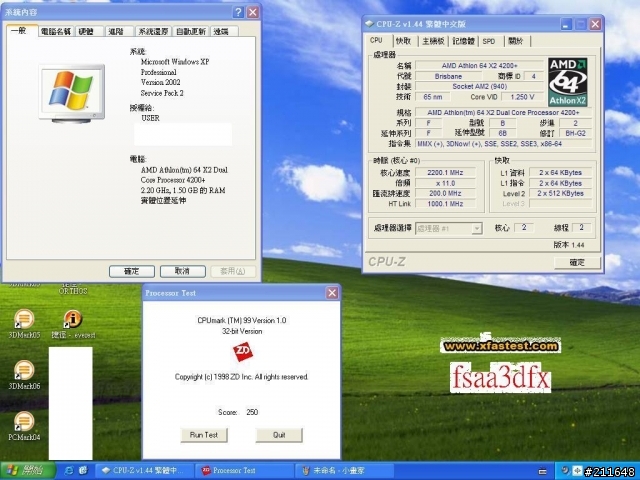Click the CPUmark score value 250
Viewport: 640px width, 480px height.
point(252,412)
